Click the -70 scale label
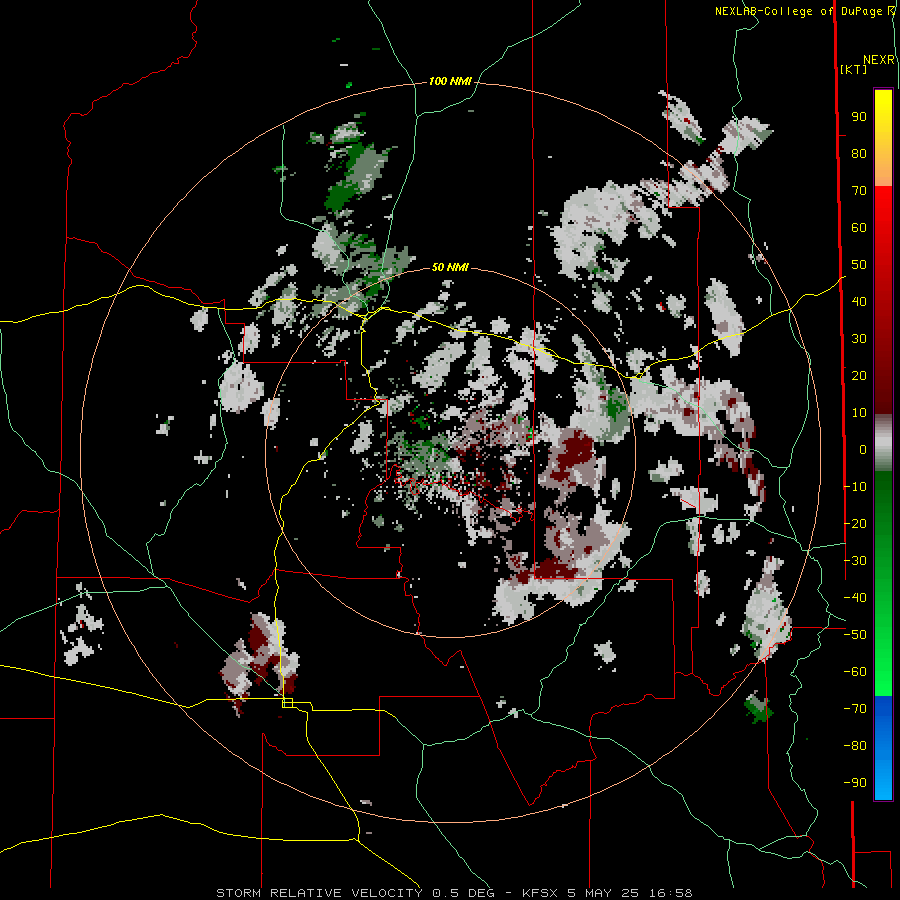Image resolution: width=900 pixels, height=900 pixels. 855,709
